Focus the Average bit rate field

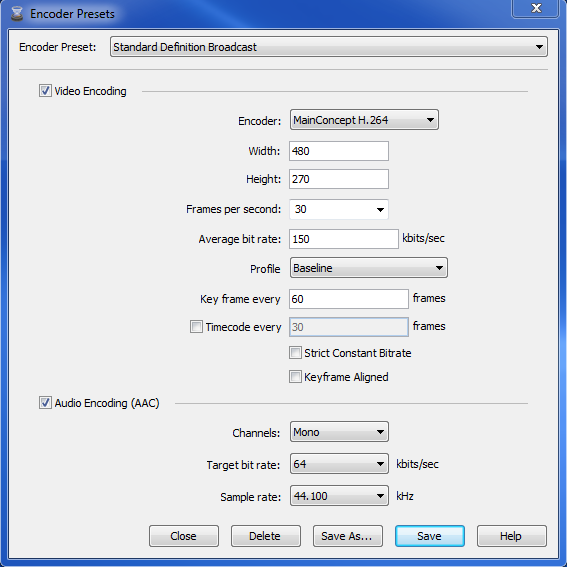click(x=344, y=239)
